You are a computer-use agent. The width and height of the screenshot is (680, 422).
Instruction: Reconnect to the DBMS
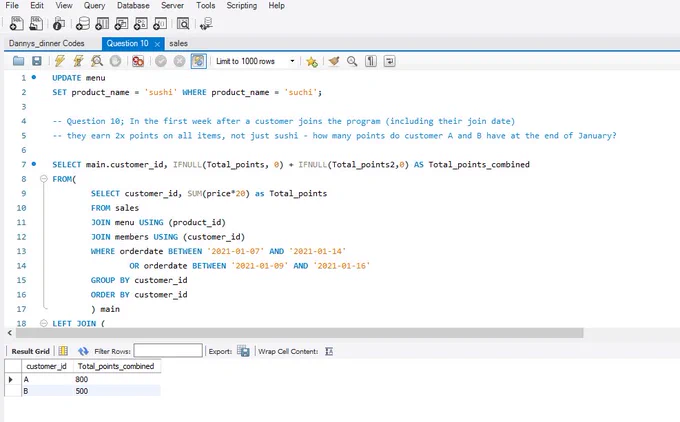coord(206,23)
